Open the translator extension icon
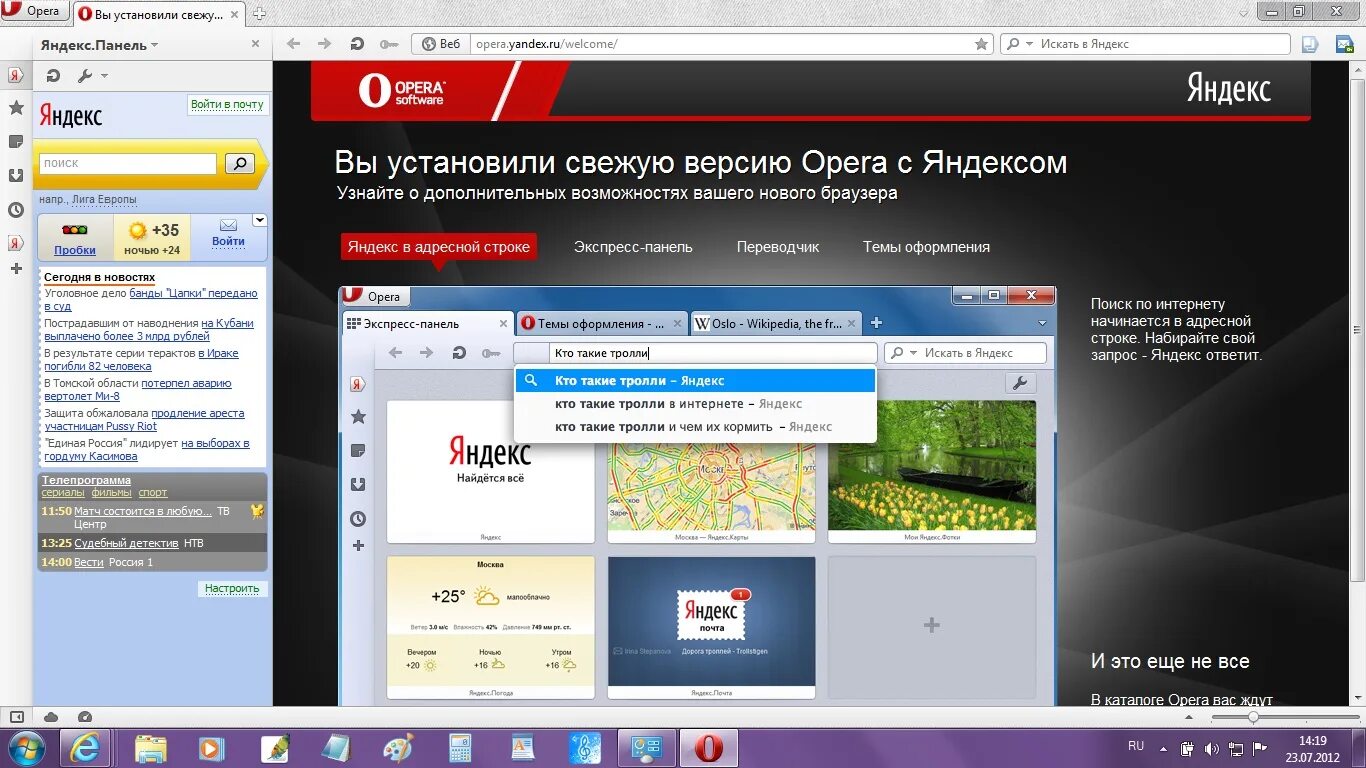 pos(1310,44)
